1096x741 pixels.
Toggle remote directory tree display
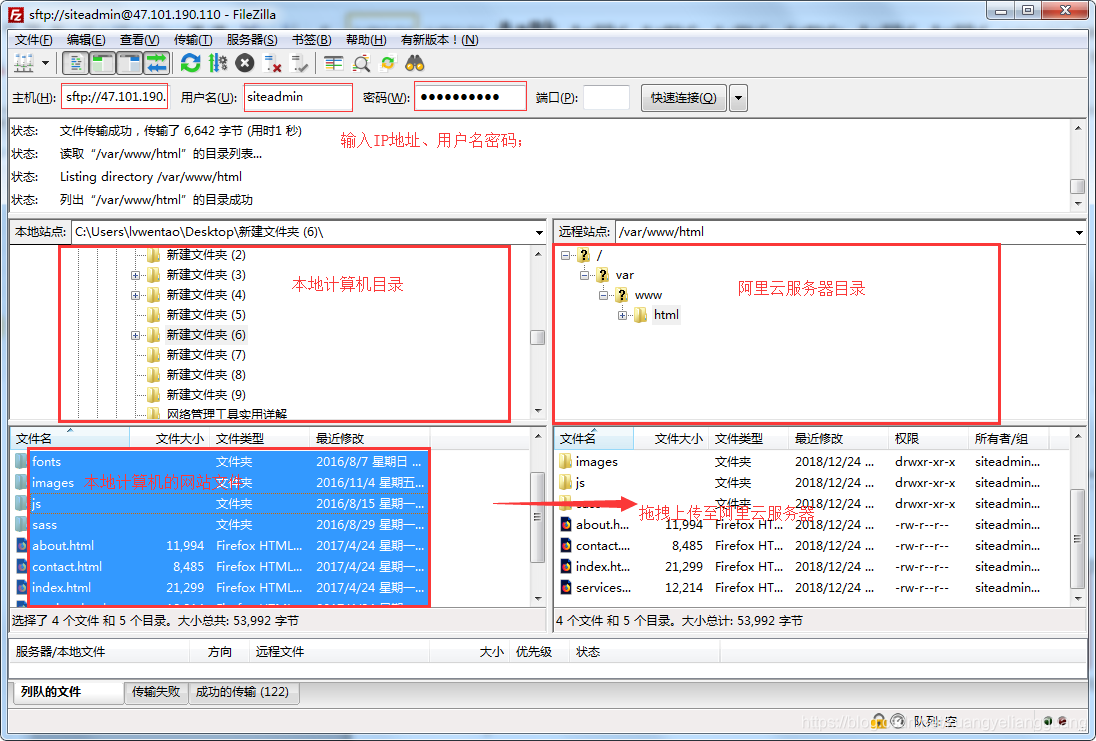pos(129,63)
